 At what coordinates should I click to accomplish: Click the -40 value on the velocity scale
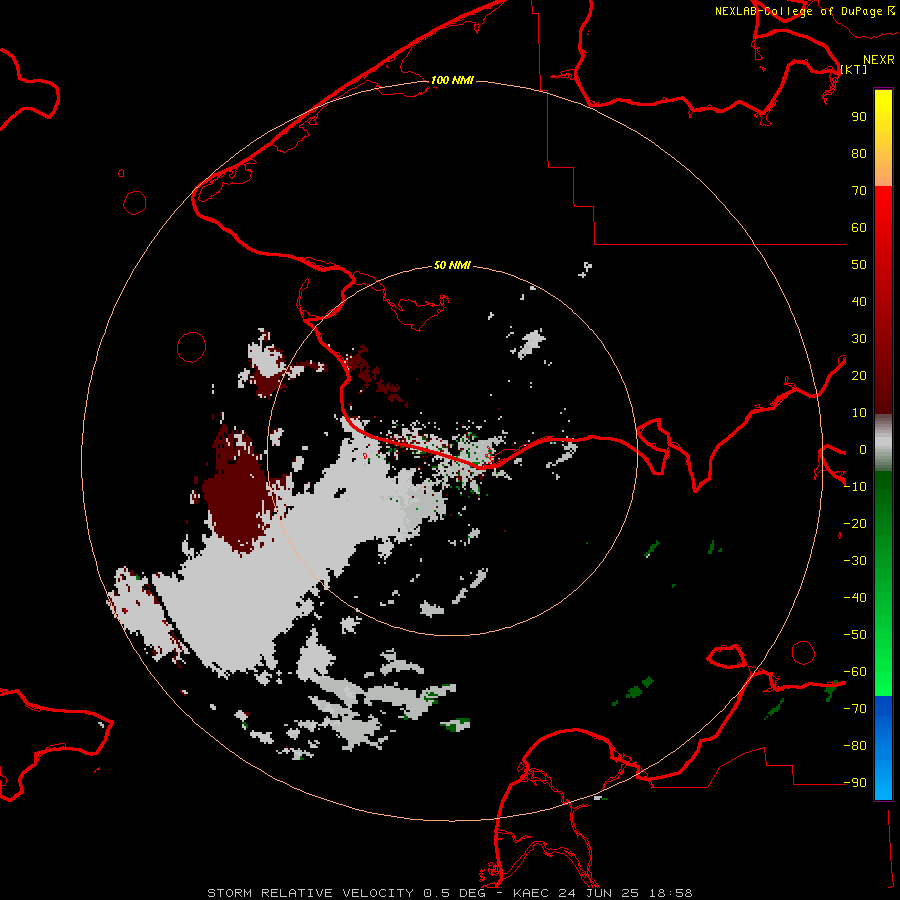tap(855, 598)
